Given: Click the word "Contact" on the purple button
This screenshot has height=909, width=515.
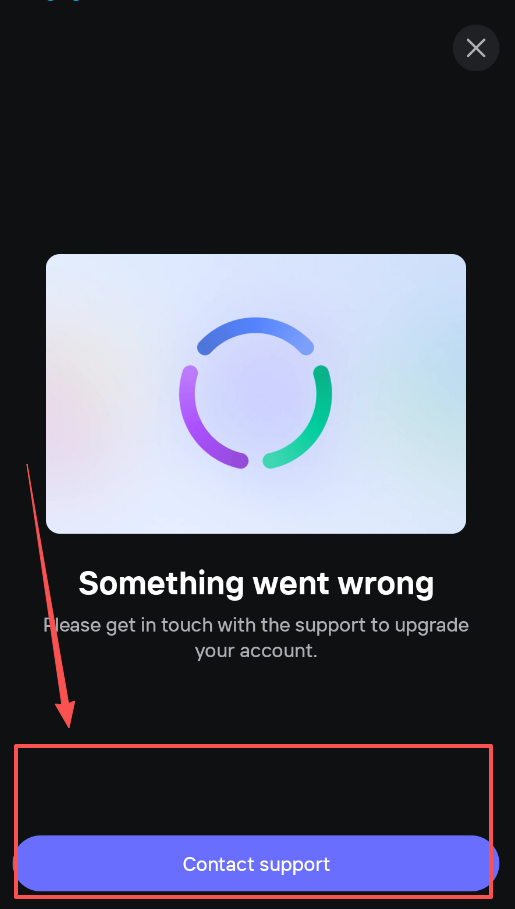Looking at the screenshot, I should coord(217,864).
